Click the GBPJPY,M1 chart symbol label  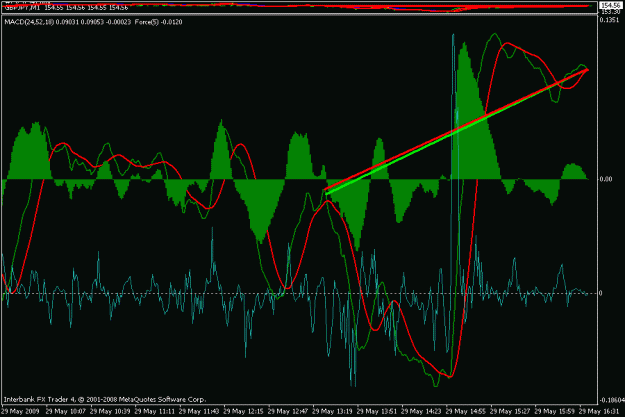[22, 7]
